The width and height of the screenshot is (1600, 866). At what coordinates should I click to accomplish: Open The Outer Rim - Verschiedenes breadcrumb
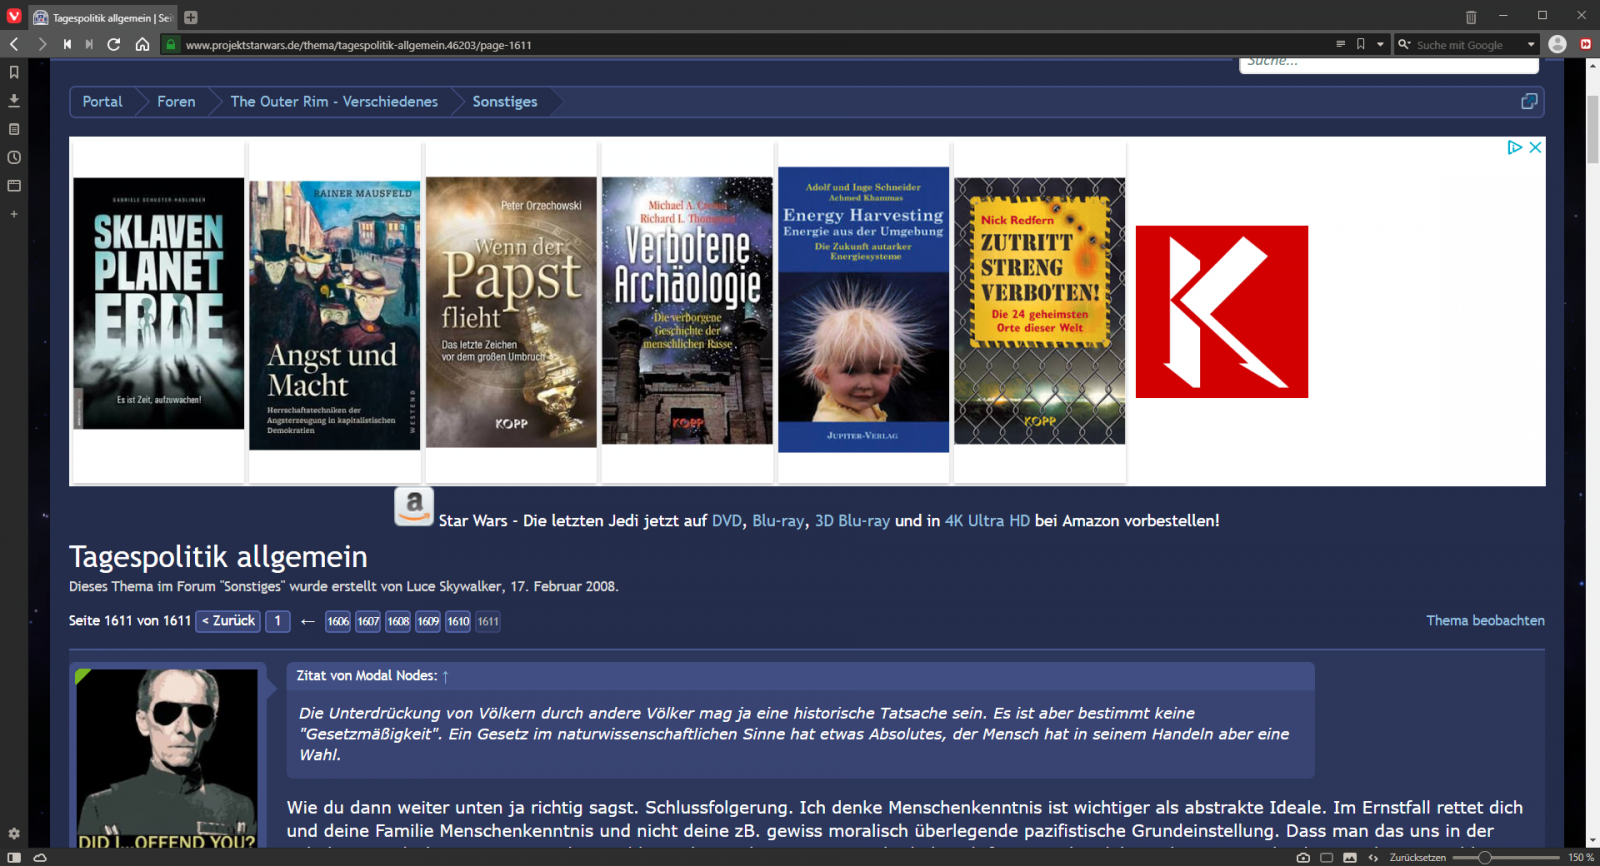coord(334,101)
